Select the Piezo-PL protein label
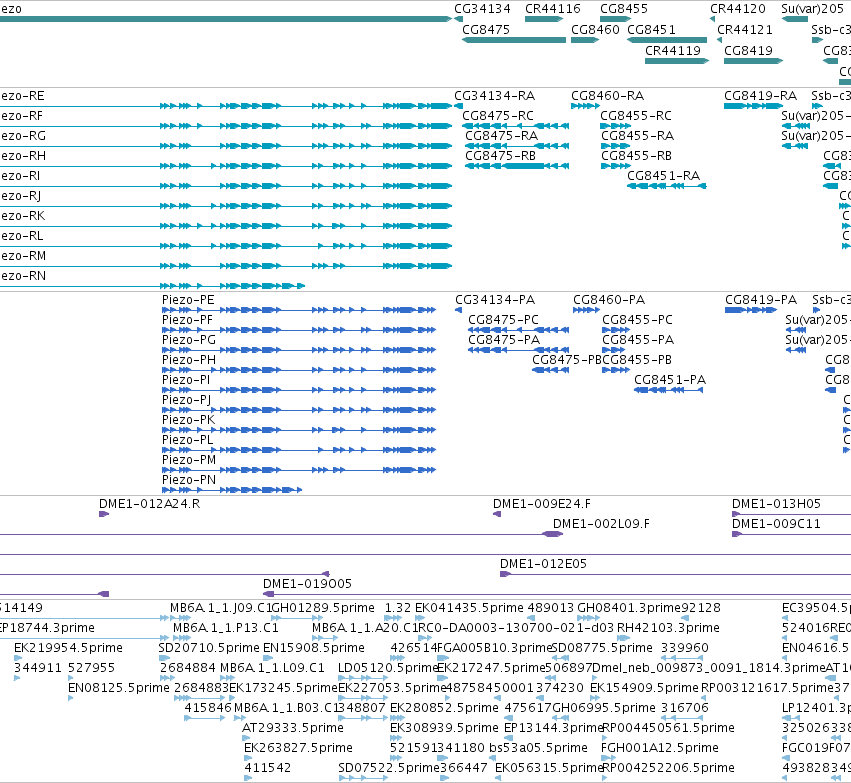Viewport: 851px width, 783px height. [187, 440]
